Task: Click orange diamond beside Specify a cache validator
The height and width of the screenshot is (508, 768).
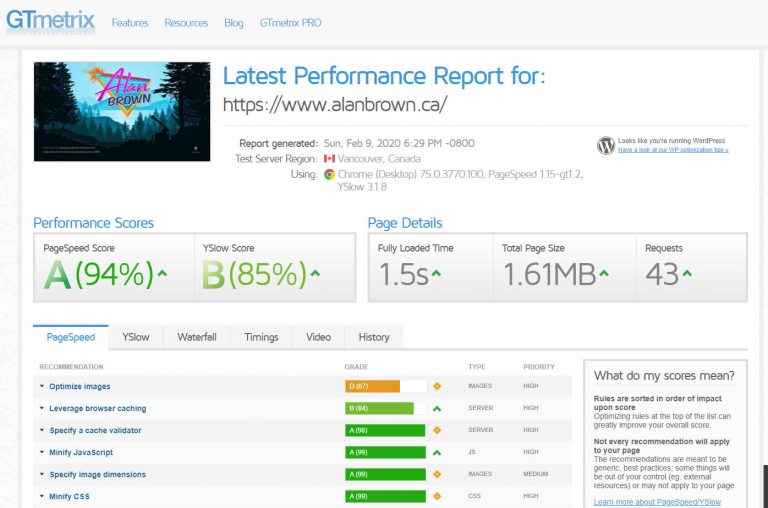Action: [437, 430]
